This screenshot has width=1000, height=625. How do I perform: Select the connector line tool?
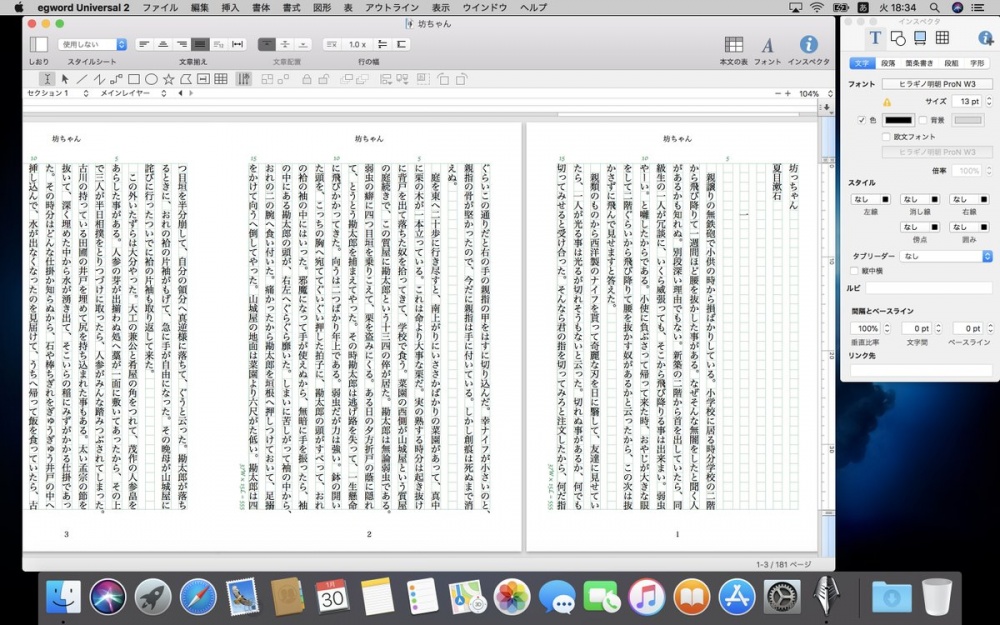pyautogui.click(x=116, y=79)
